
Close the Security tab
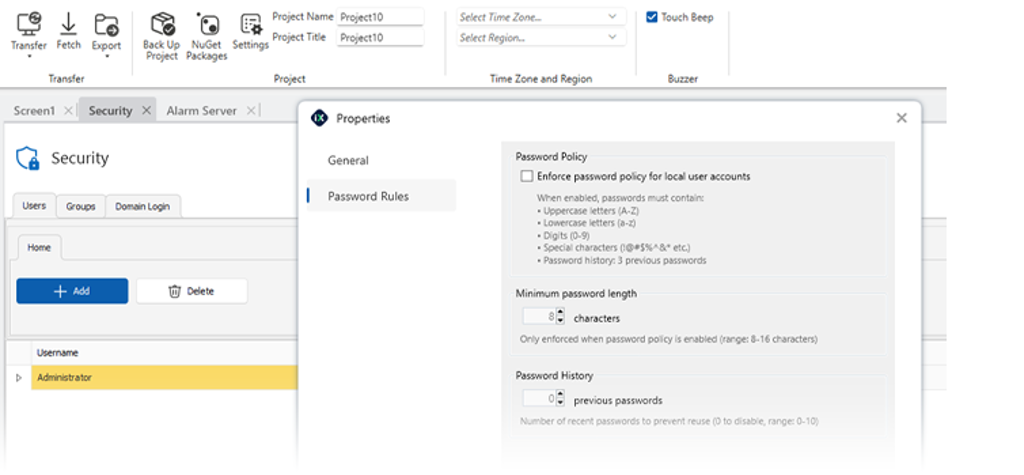point(146,111)
